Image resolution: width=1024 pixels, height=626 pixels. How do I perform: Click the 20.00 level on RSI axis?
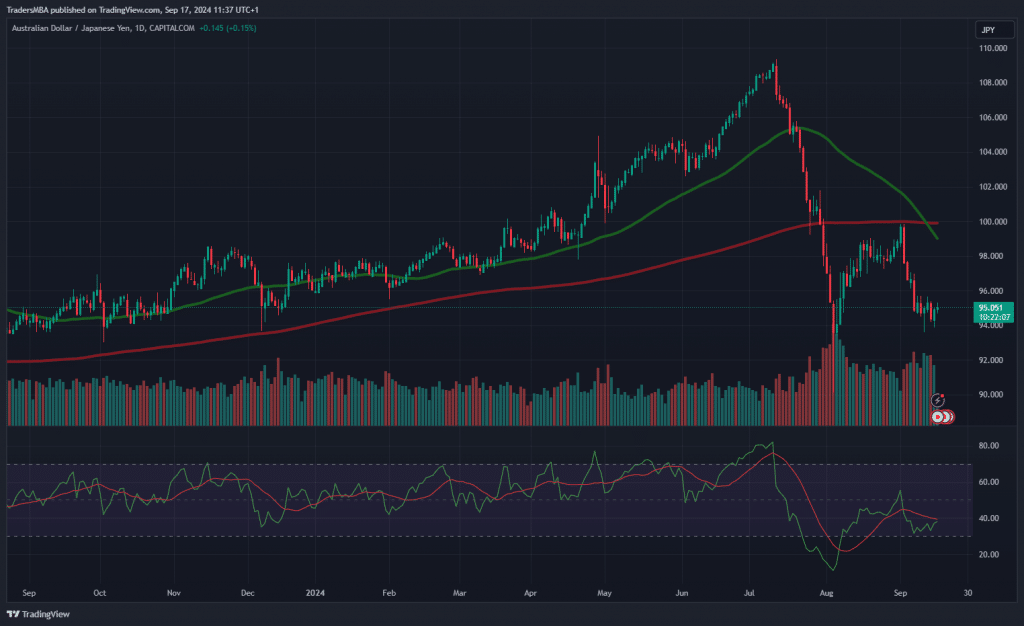click(990, 554)
